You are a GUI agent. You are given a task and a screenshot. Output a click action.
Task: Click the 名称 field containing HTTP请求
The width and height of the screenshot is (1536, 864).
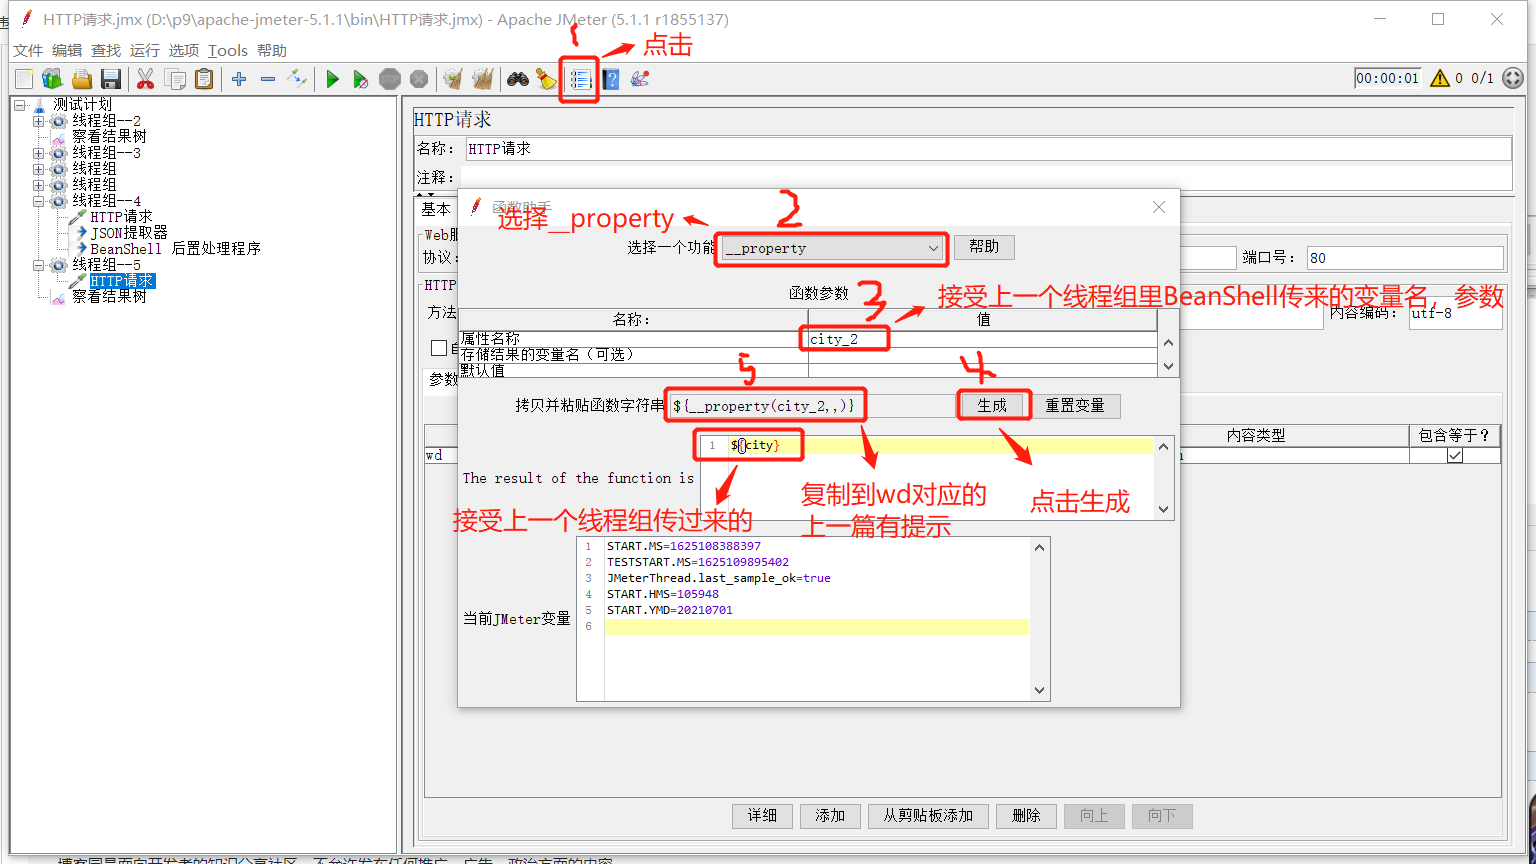988,149
